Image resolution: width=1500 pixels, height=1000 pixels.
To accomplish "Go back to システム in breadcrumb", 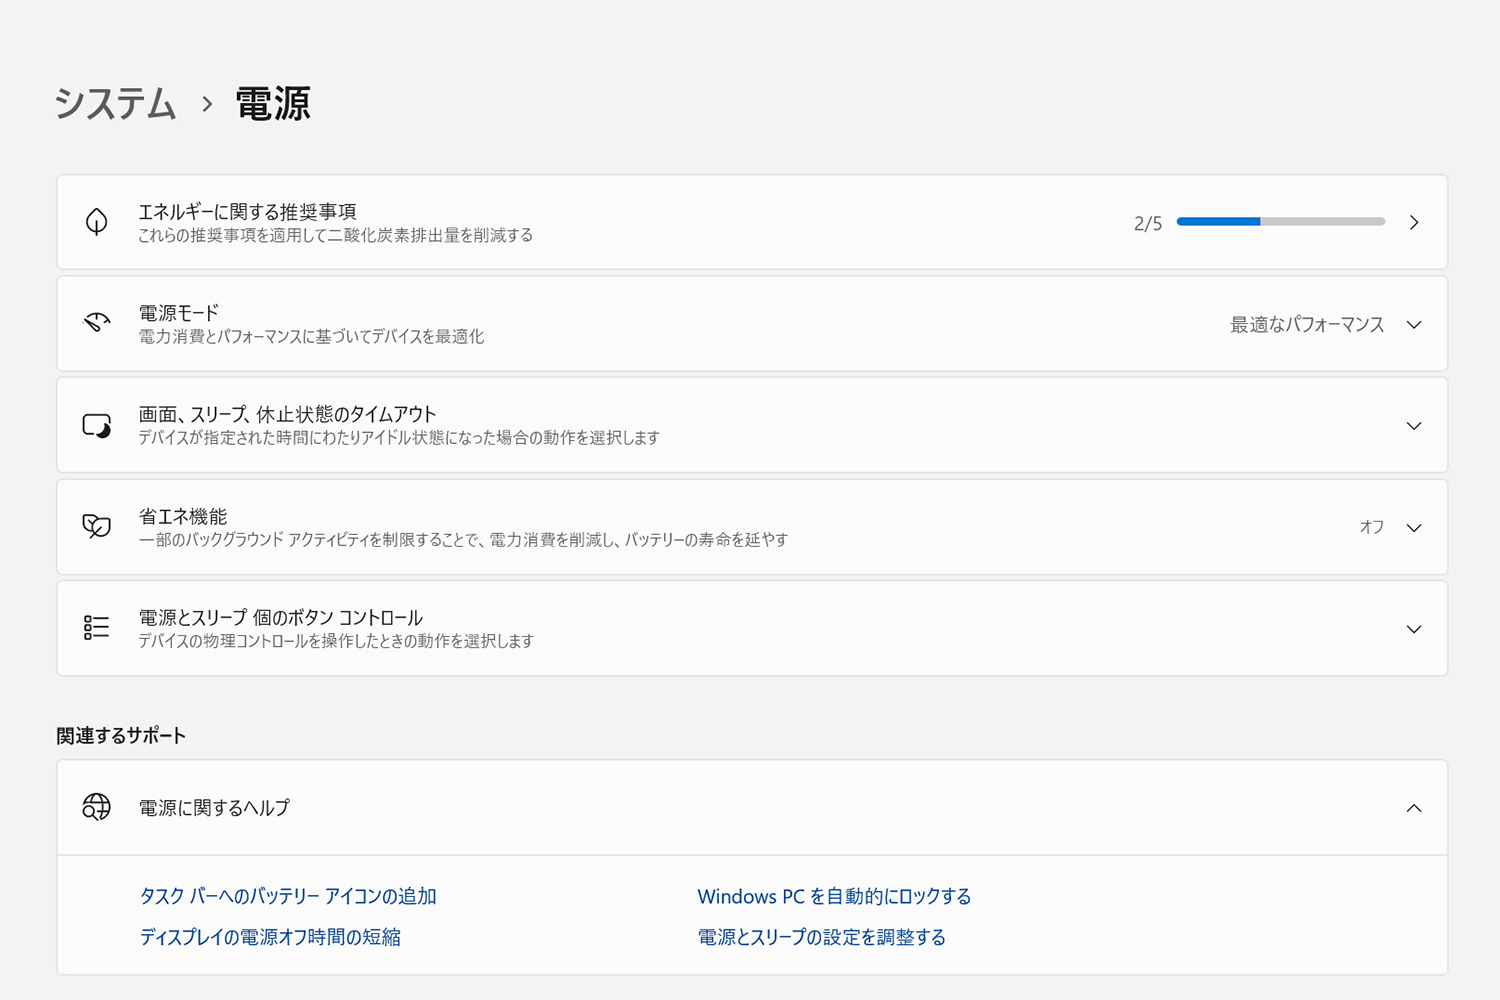I will coord(115,104).
